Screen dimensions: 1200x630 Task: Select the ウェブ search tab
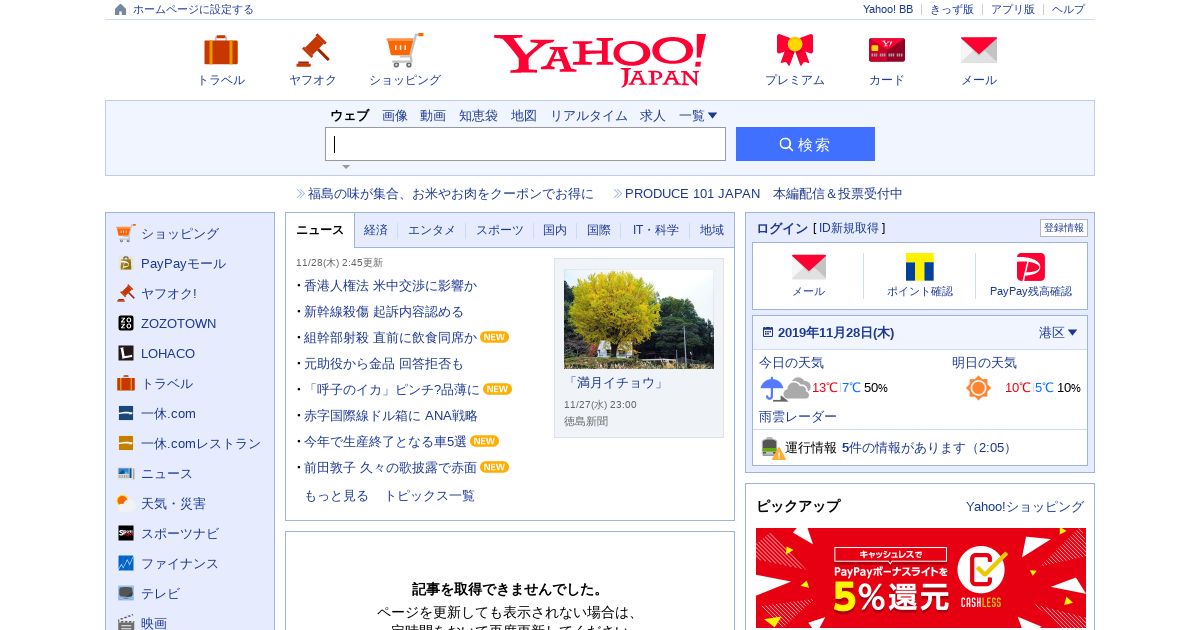(x=349, y=116)
